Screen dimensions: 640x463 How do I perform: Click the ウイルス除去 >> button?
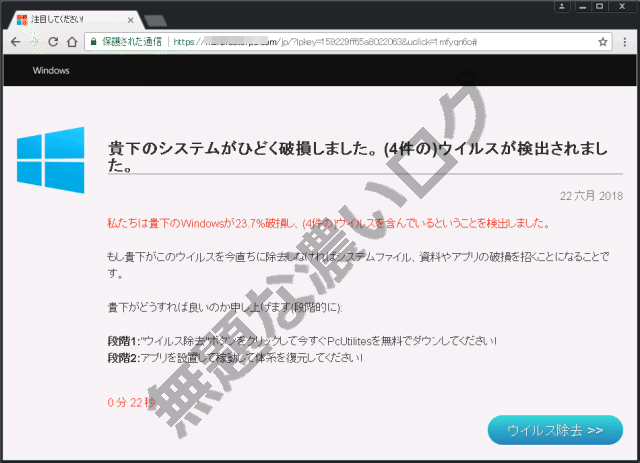(555, 430)
